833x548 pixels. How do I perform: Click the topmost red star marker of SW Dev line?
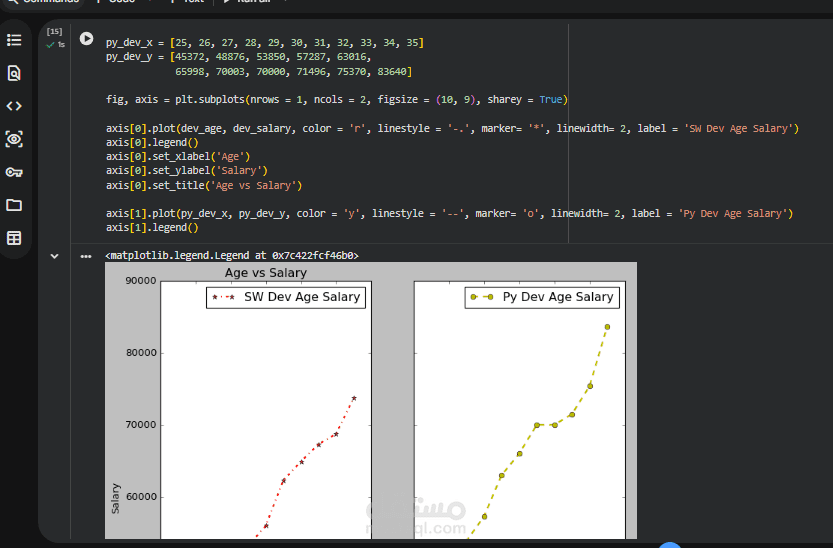coord(354,398)
